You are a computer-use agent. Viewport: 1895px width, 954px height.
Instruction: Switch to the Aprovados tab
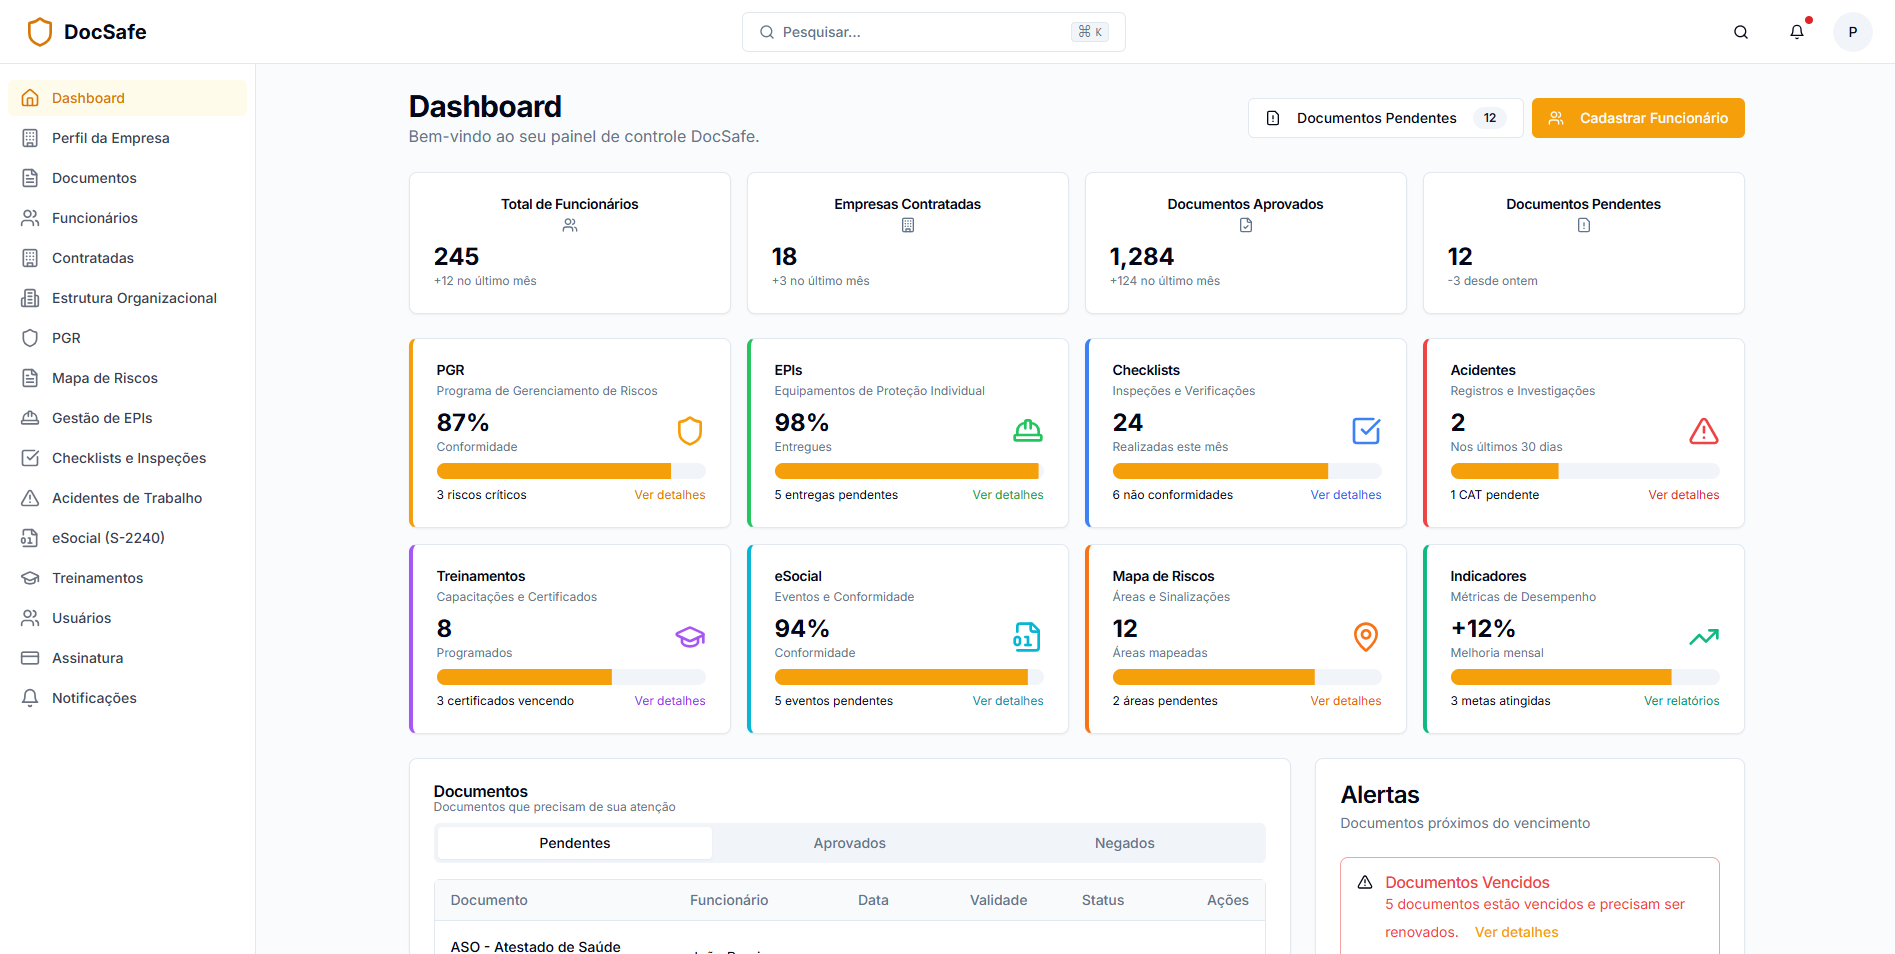tap(850, 843)
